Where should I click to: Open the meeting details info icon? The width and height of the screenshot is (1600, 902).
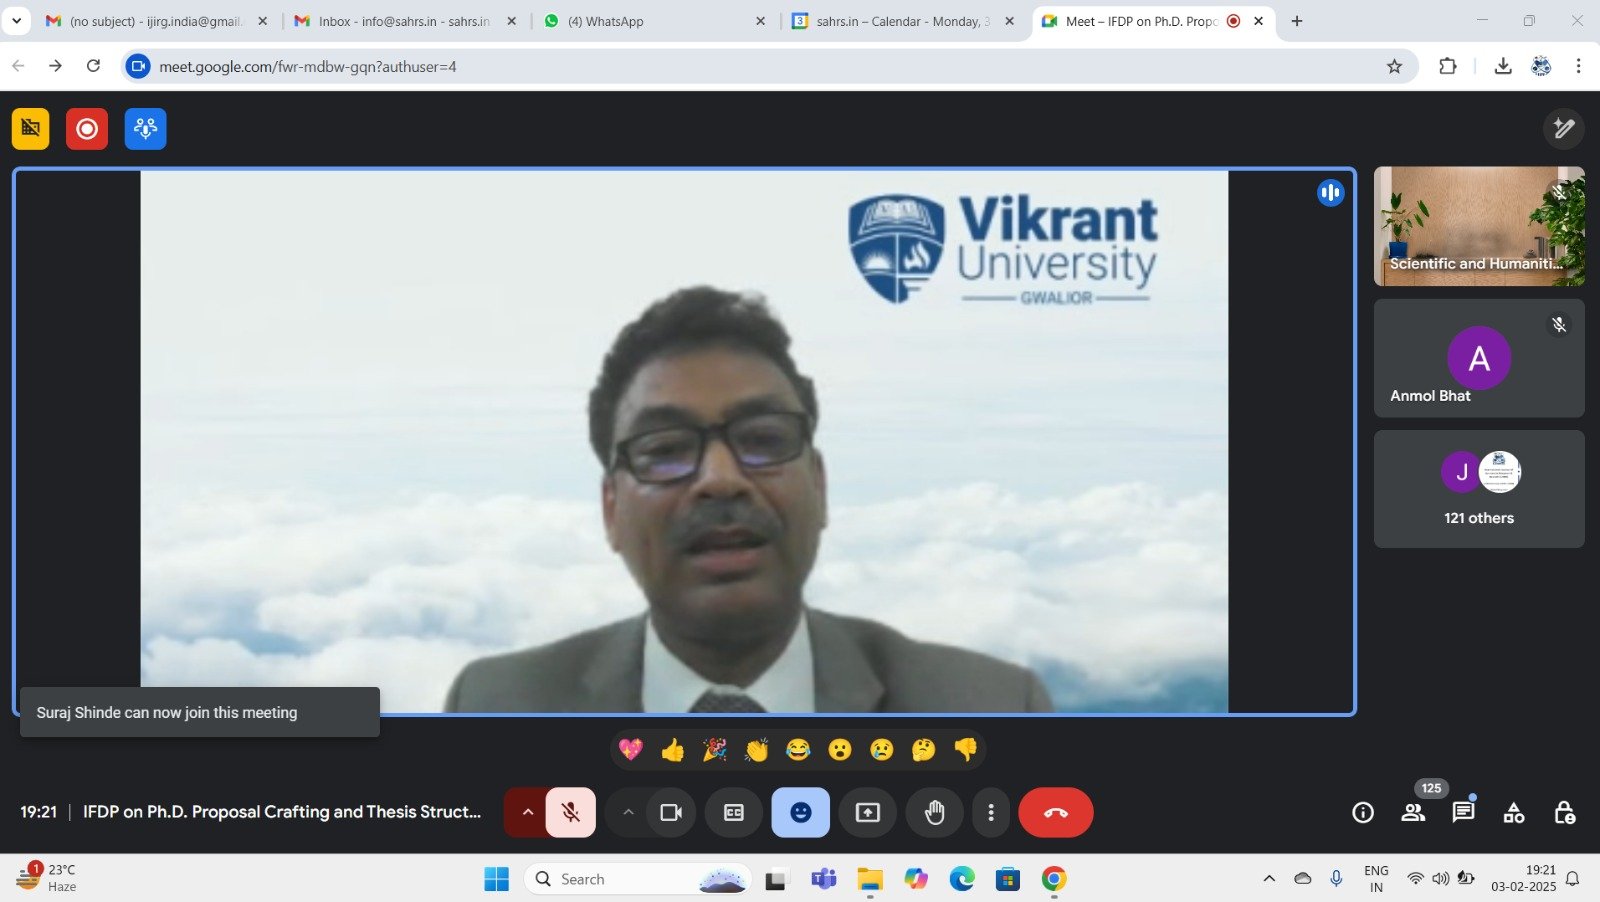pyautogui.click(x=1362, y=813)
